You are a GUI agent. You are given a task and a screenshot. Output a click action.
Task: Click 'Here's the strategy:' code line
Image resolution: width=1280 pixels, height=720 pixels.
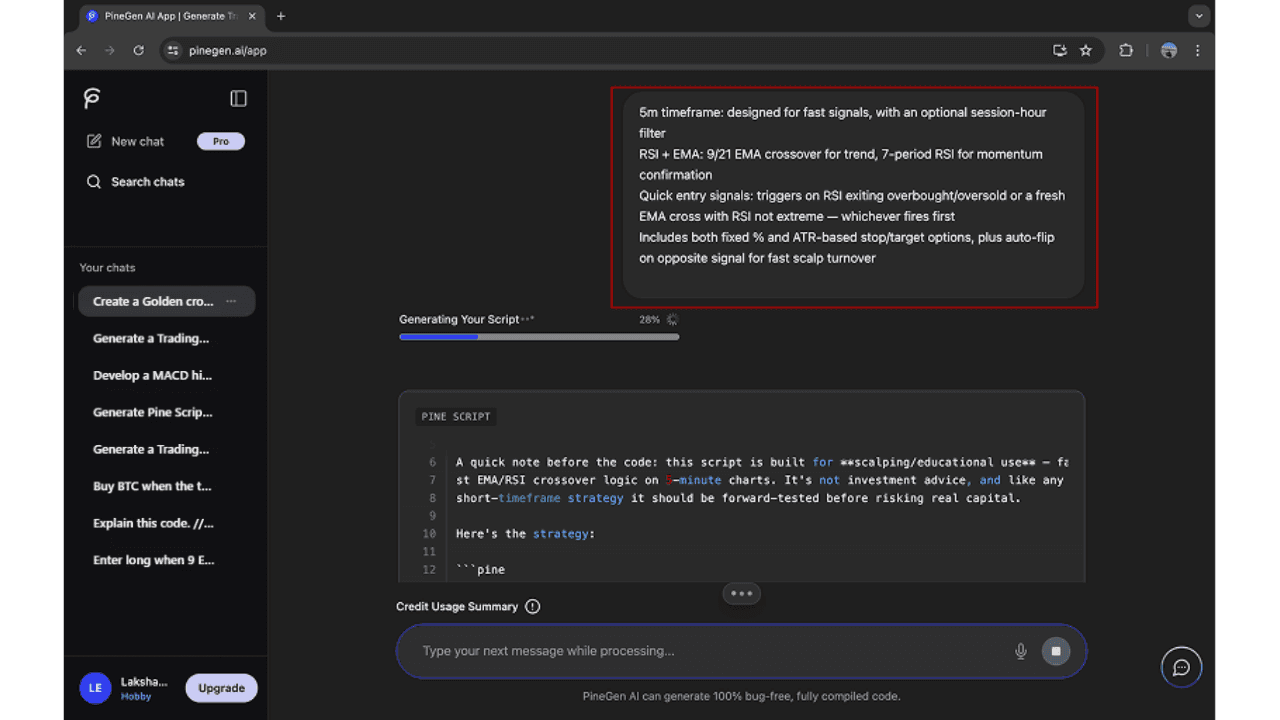525,534
